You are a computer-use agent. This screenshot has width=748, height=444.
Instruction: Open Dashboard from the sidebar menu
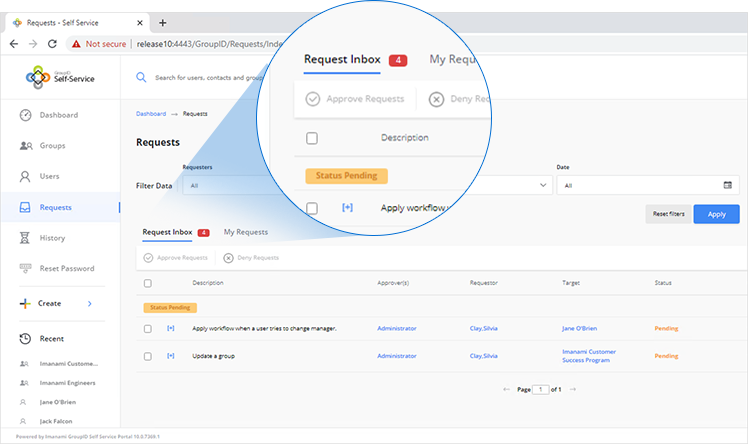(x=59, y=115)
